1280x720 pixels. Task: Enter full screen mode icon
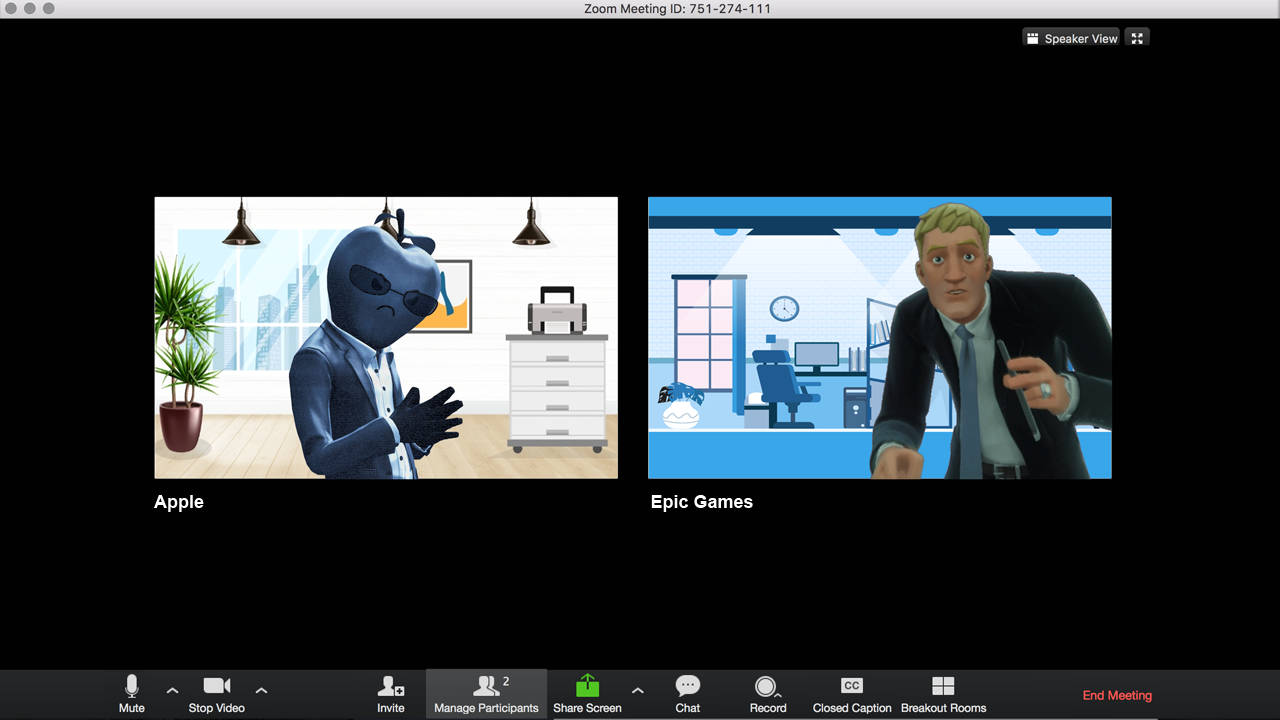1137,38
